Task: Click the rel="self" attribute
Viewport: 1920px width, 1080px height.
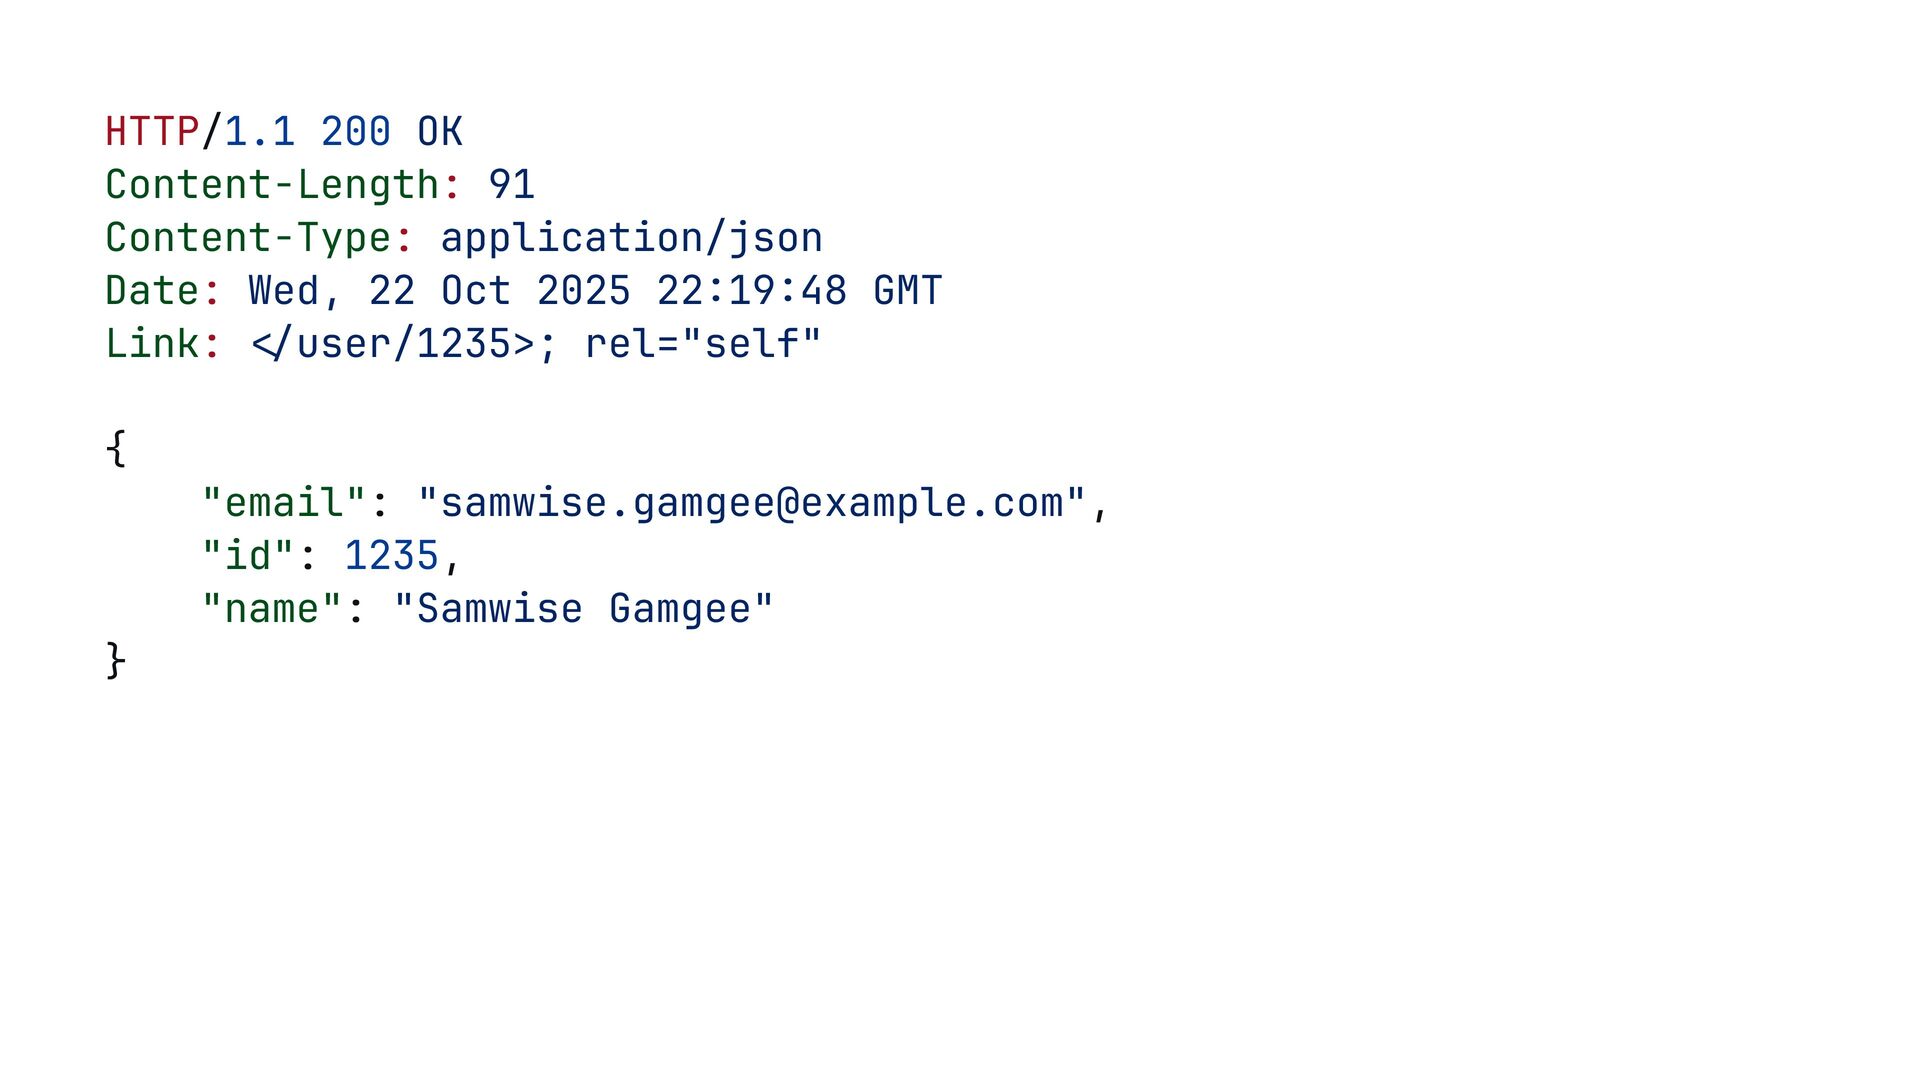Action: [703, 344]
